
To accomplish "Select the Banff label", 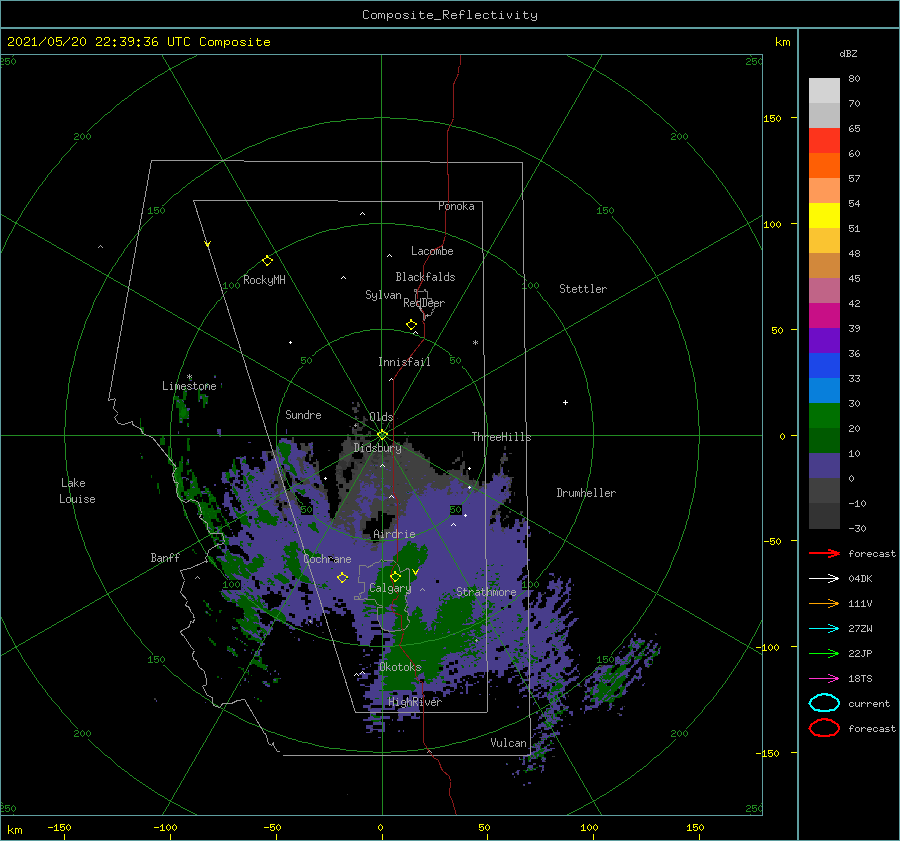I will tap(165, 557).
